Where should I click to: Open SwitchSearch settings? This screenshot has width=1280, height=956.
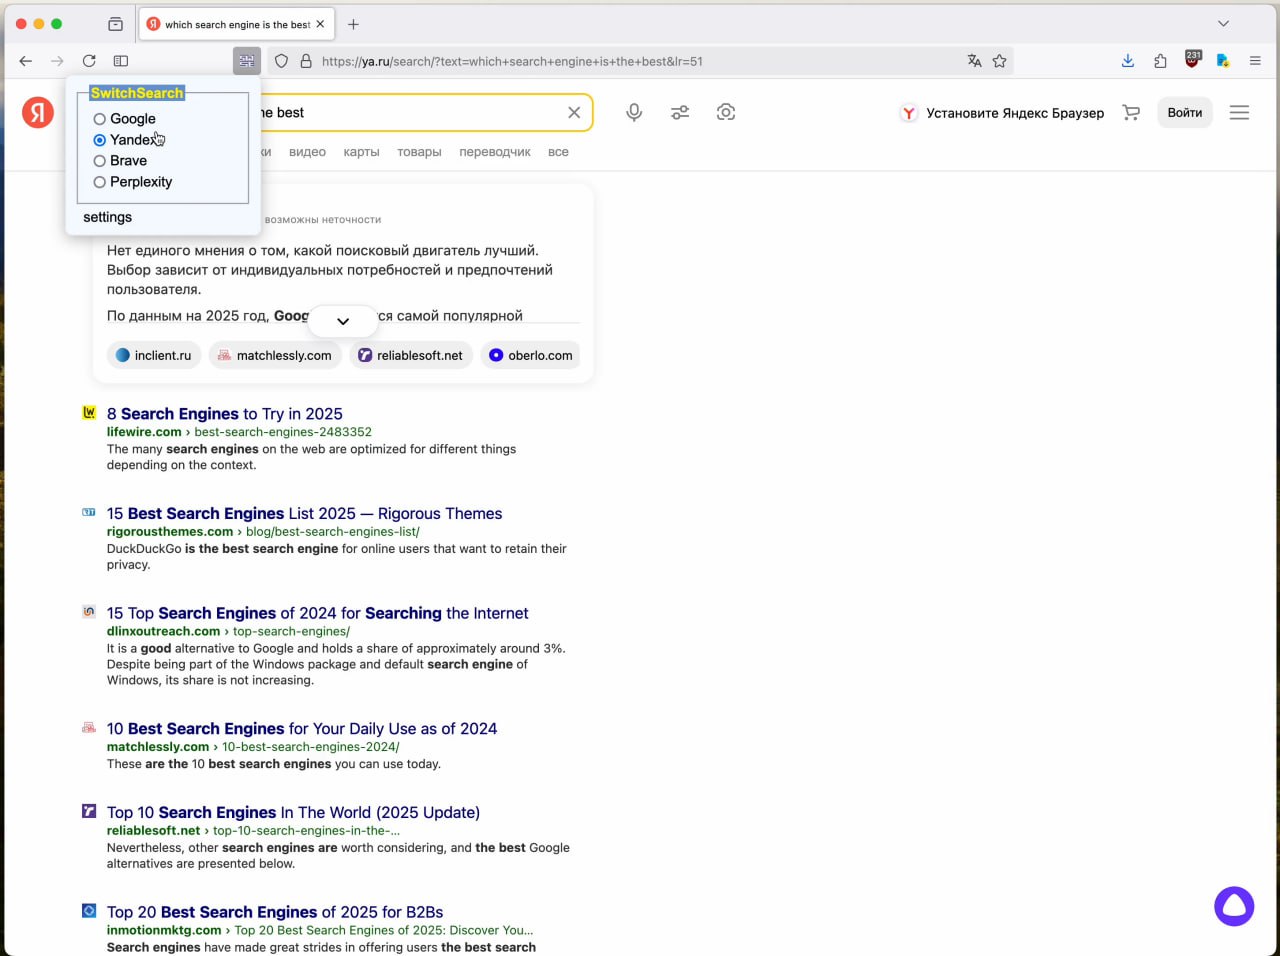(107, 217)
